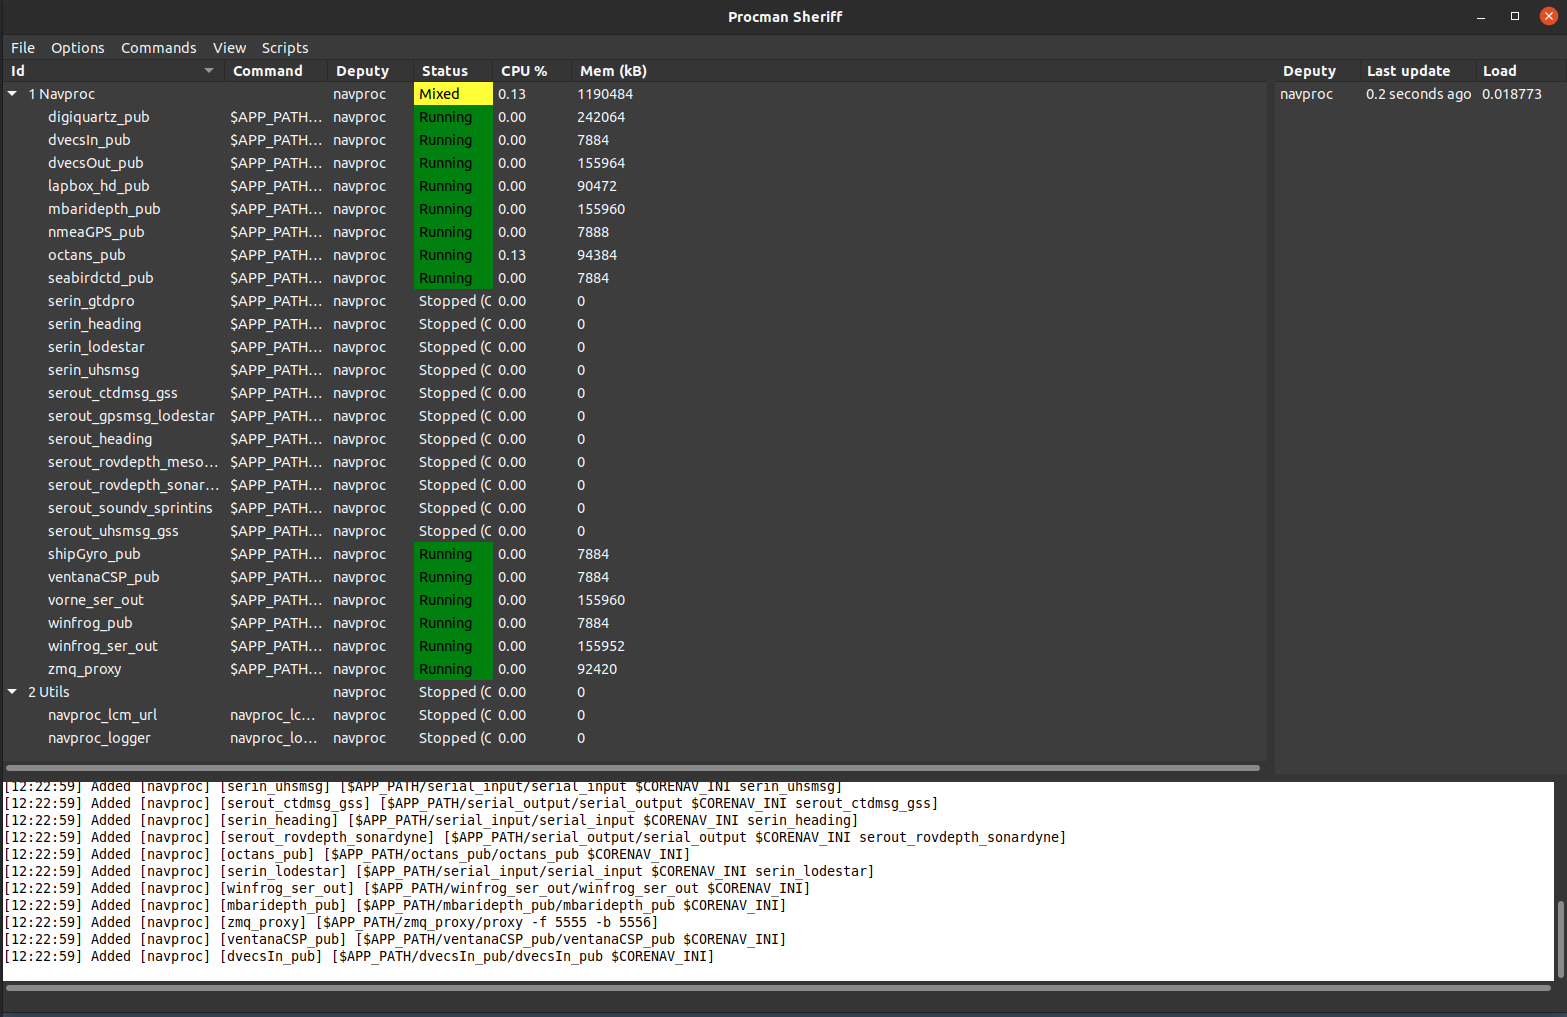
Task: Click the log console vertical scrollbar
Action: pos(1559,939)
